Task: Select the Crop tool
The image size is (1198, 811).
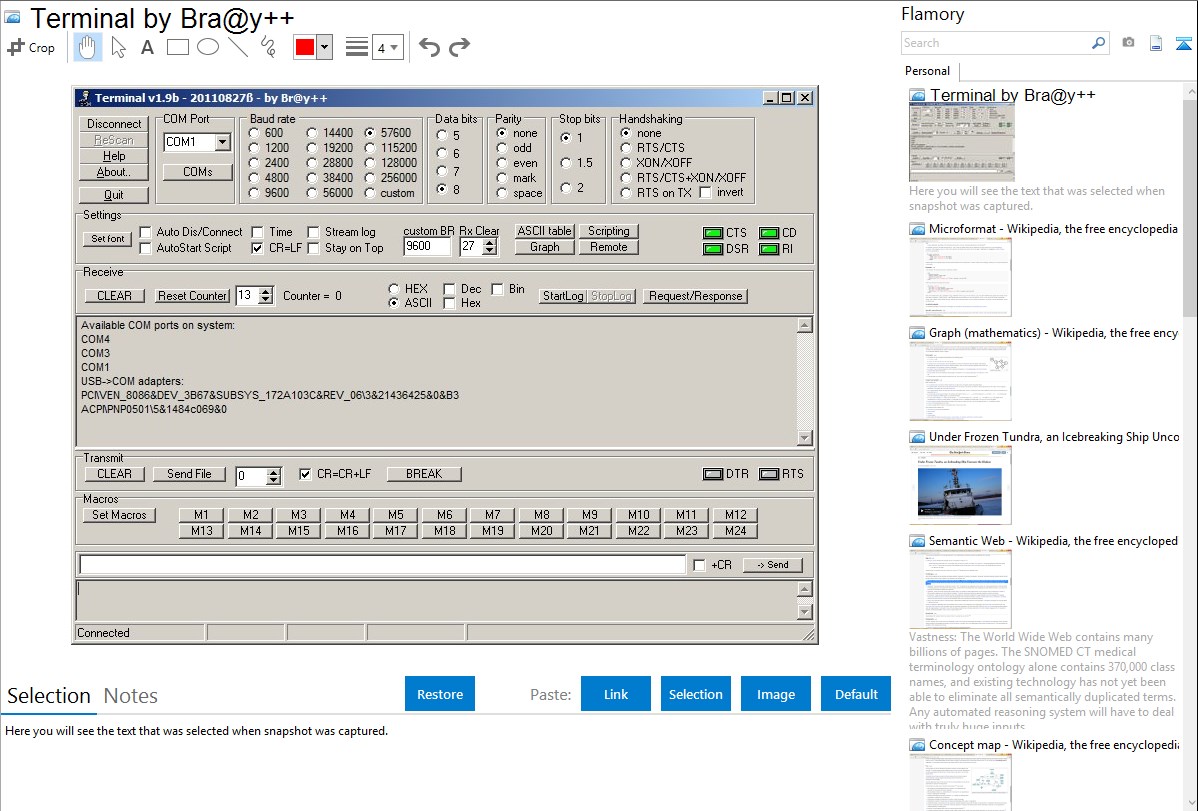Action: pyautogui.click(x=31, y=47)
